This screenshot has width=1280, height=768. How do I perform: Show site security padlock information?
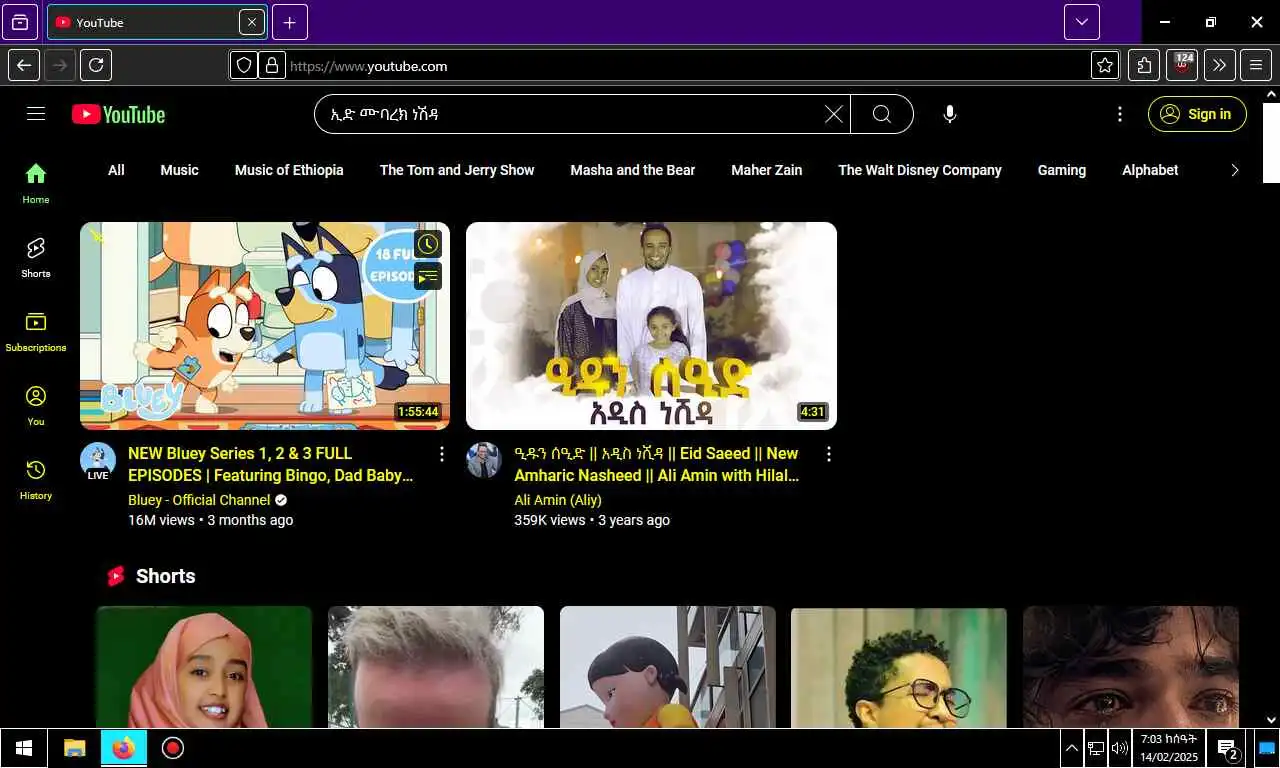tap(272, 65)
